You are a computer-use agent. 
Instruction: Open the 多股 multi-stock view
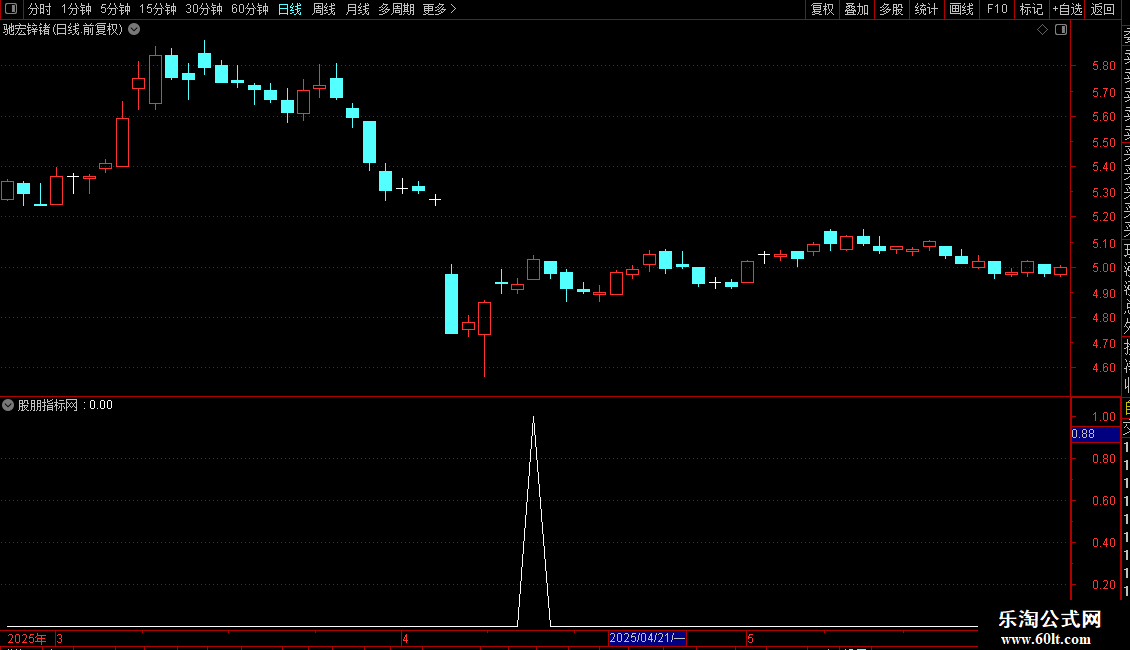[x=891, y=9]
